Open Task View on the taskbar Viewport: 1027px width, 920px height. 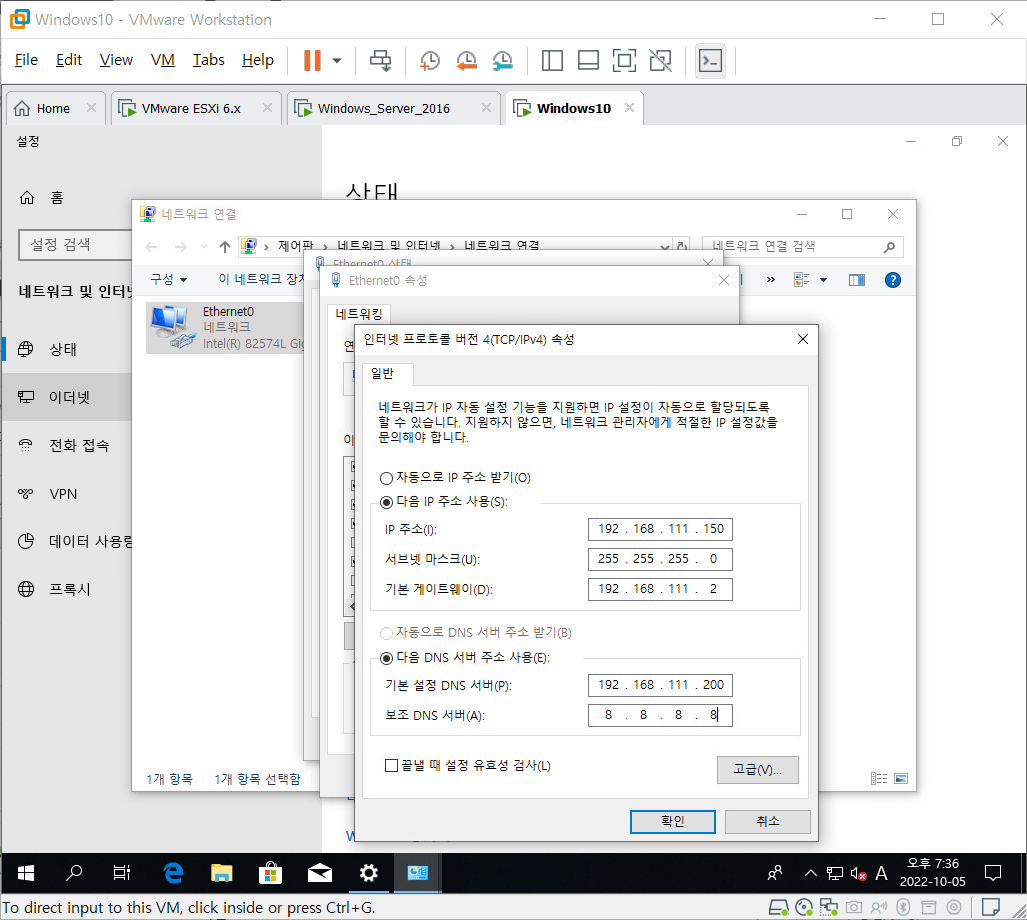click(122, 873)
